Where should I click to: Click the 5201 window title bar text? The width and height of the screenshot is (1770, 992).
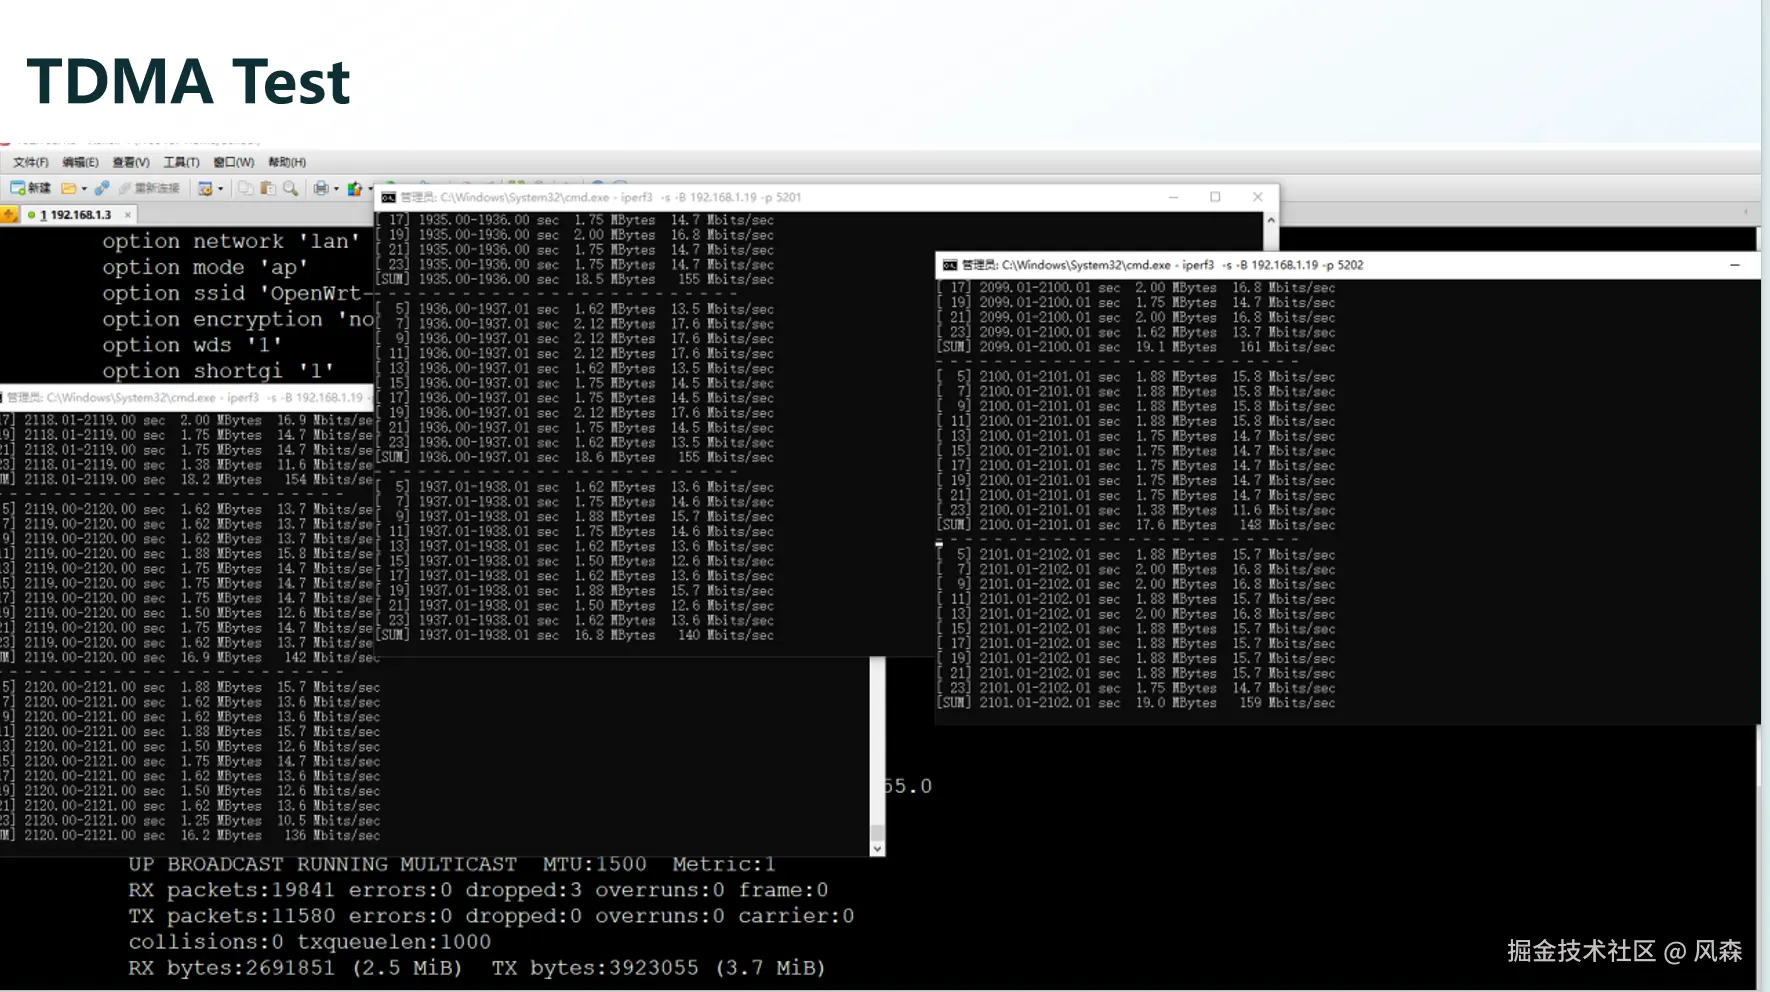601,198
